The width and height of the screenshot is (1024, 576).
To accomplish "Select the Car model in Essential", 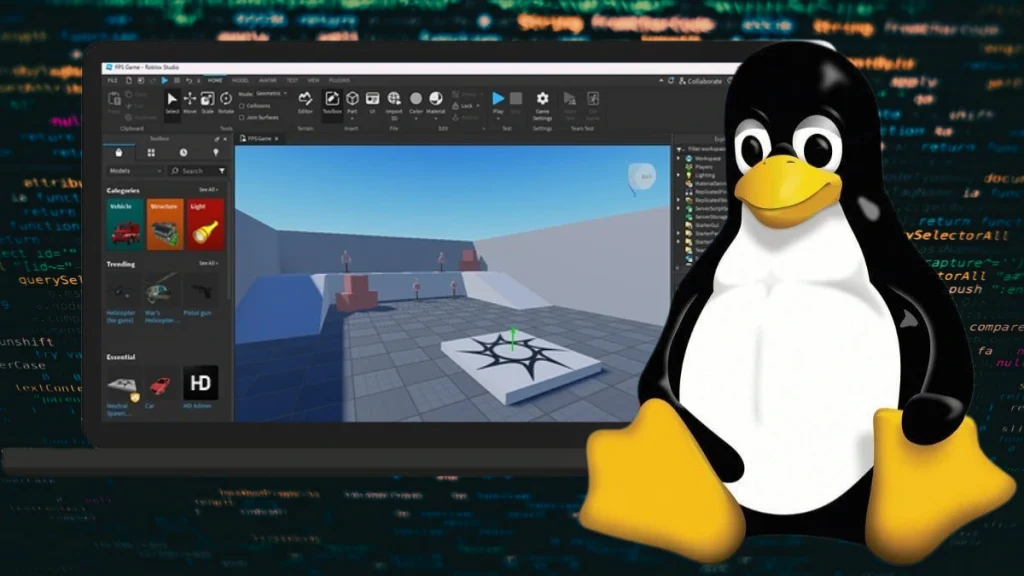I will (159, 385).
